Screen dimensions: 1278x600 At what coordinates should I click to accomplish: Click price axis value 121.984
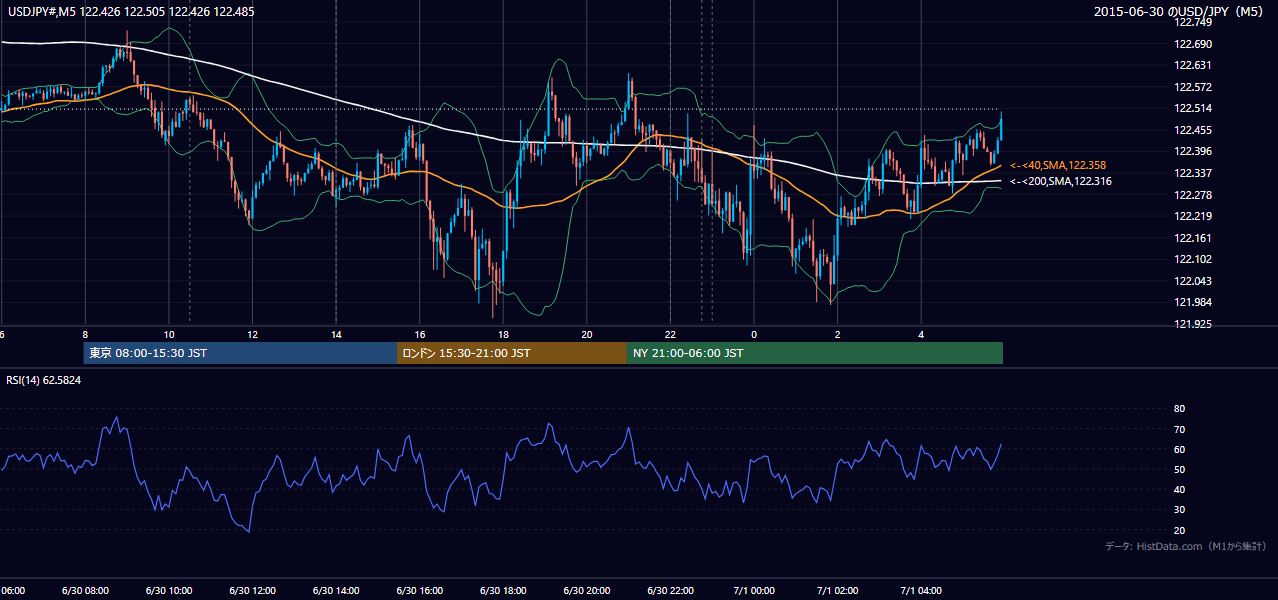point(1194,302)
